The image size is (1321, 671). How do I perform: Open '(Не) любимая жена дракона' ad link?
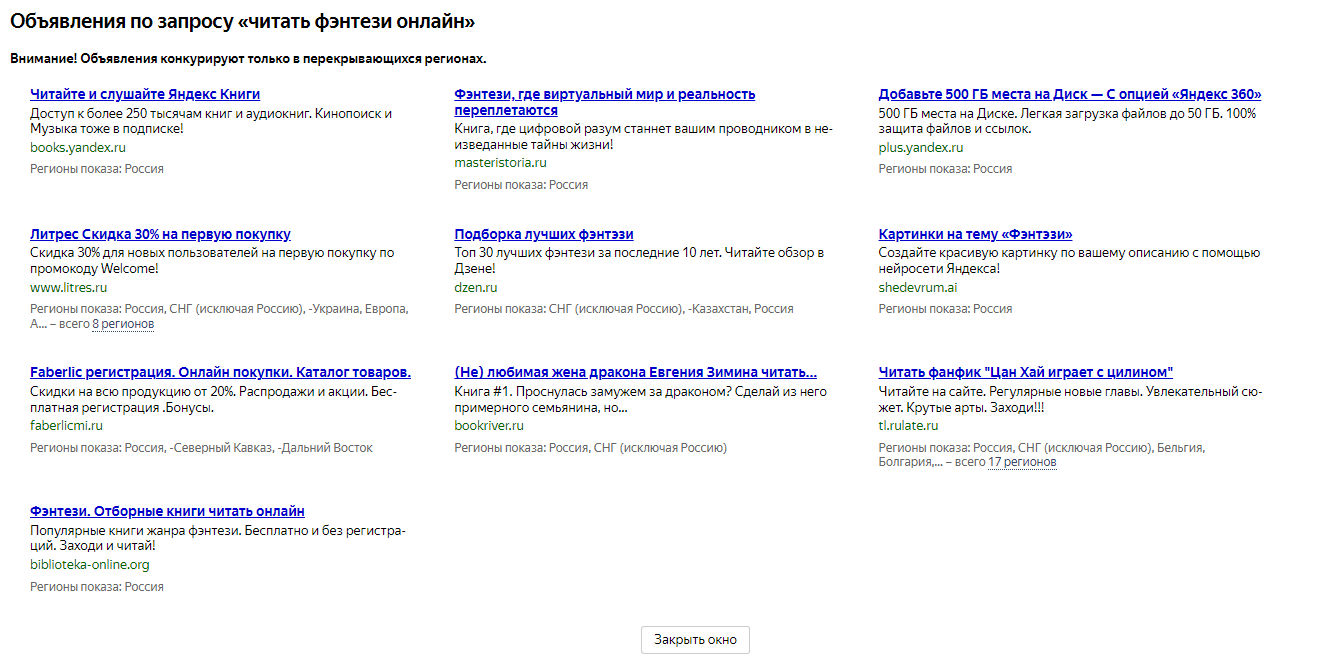click(x=635, y=372)
